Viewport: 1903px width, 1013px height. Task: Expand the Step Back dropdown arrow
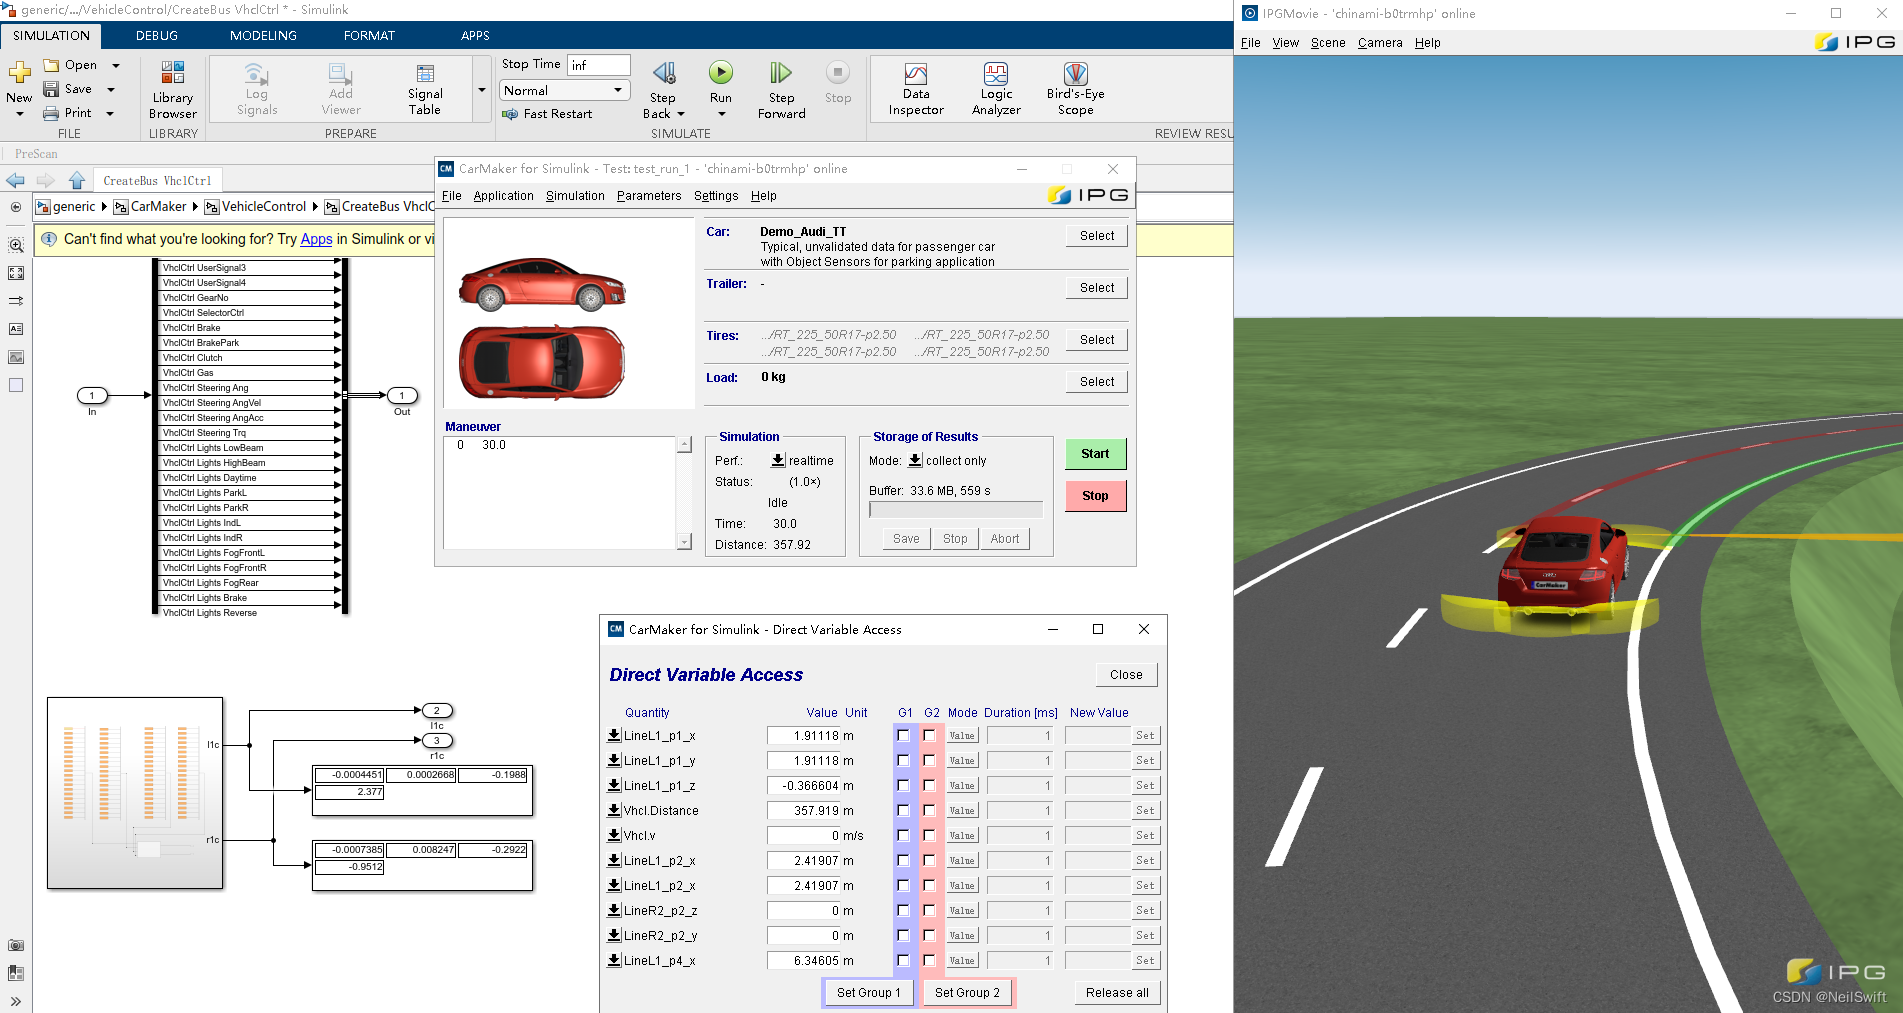[x=681, y=114]
